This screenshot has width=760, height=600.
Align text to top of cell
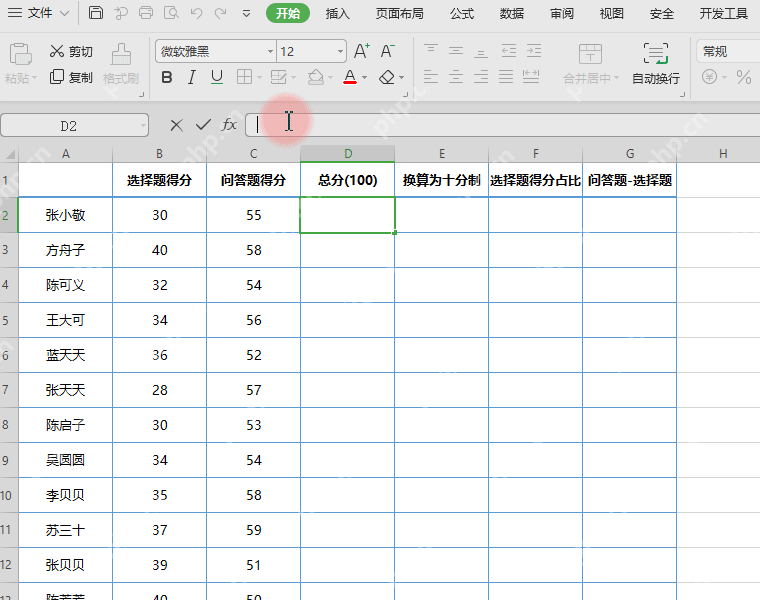pos(430,50)
